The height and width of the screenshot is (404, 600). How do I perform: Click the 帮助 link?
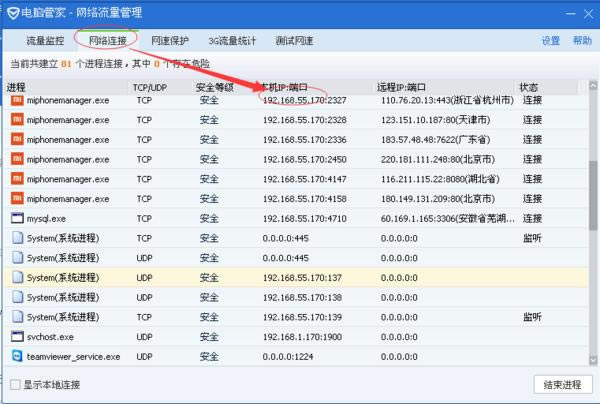pyautogui.click(x=581, y=41)
